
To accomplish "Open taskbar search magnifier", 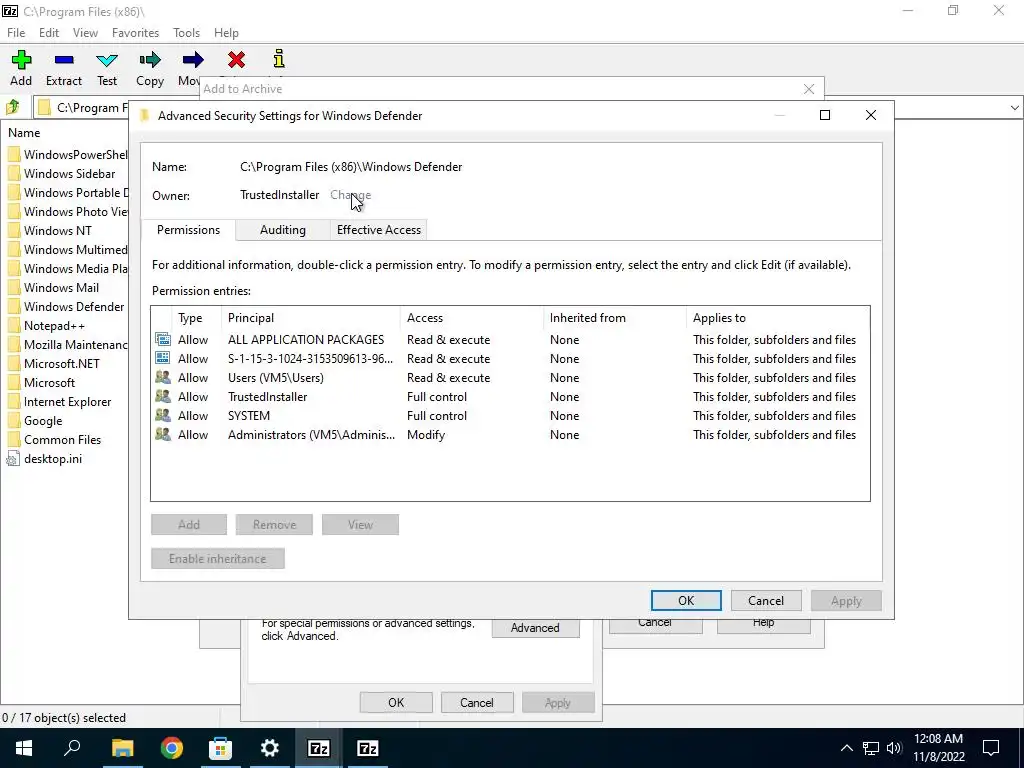I will (72, 748).
